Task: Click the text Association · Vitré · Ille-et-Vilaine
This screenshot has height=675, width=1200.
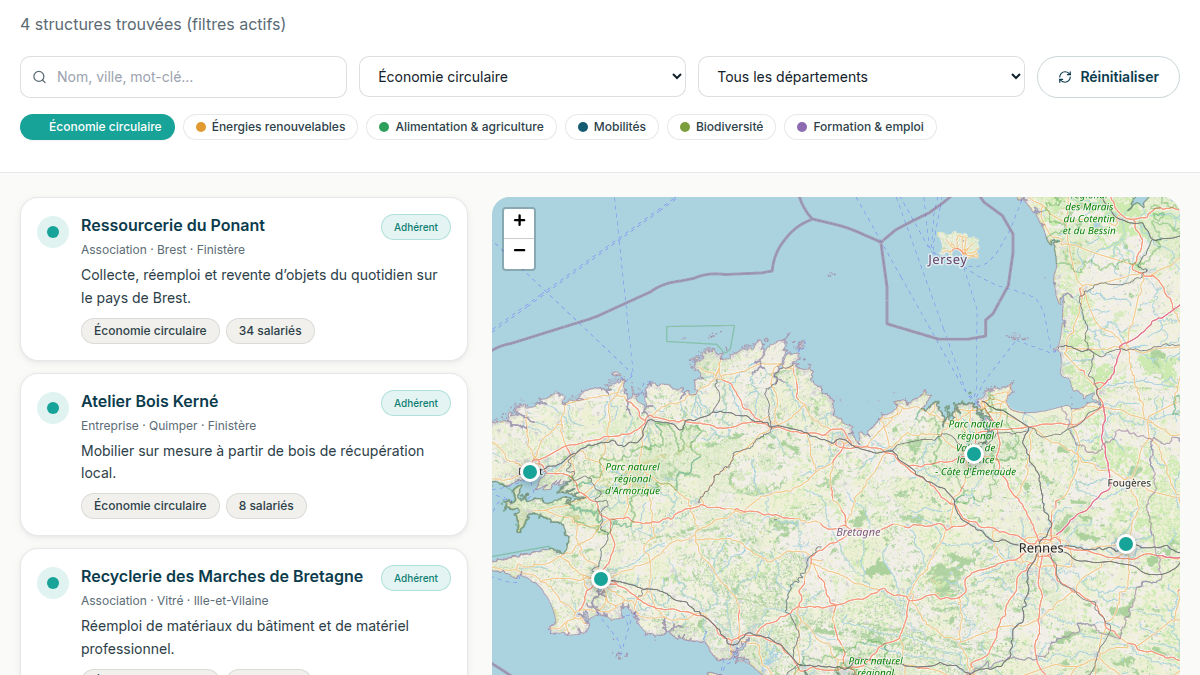Action: tap(175, 601)
